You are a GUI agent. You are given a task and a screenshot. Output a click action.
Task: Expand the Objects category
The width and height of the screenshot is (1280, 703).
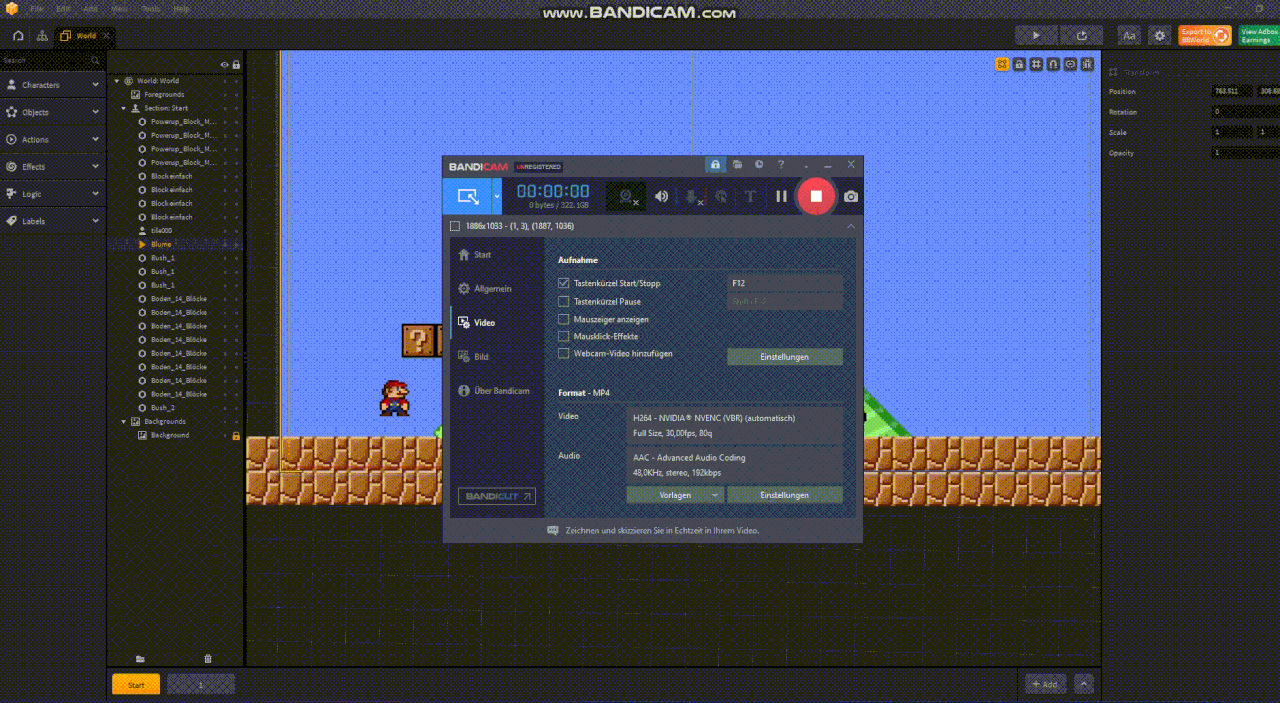click(52, 112)
